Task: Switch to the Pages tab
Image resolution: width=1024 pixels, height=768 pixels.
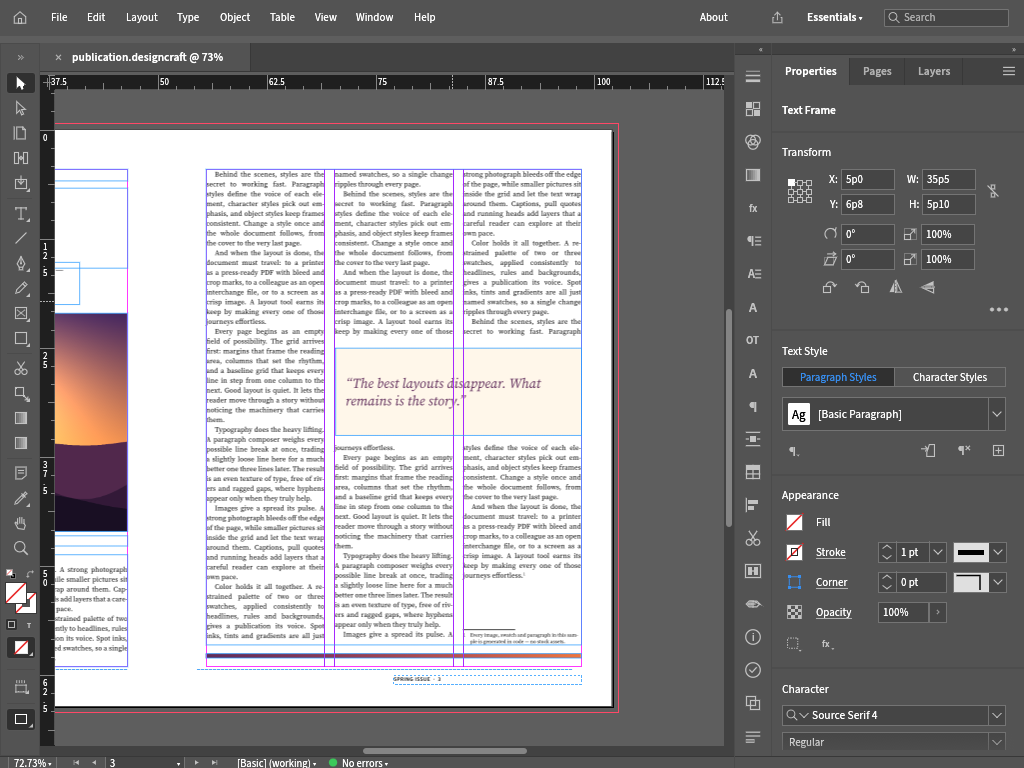Action: click(876, 71)
